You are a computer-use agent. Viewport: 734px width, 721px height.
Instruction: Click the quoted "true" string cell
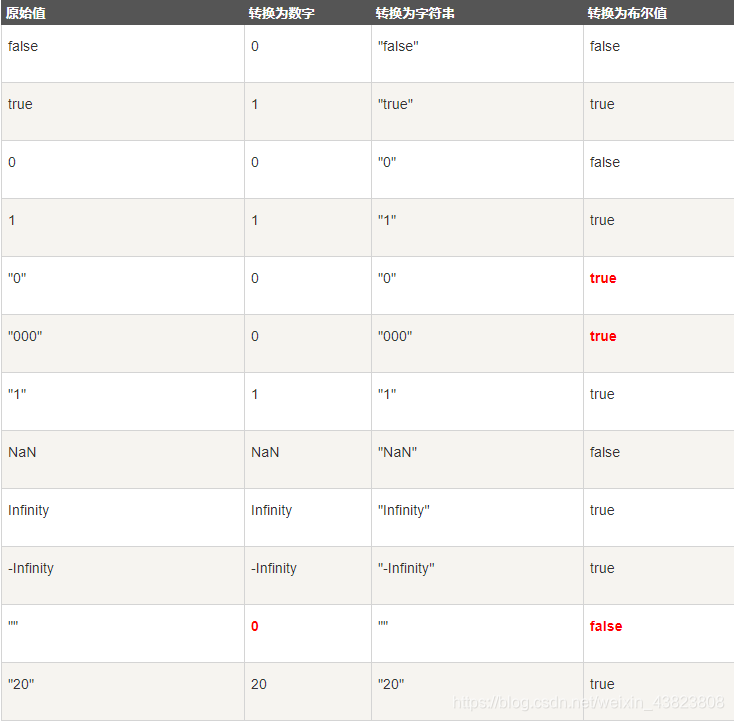[396, 104]
